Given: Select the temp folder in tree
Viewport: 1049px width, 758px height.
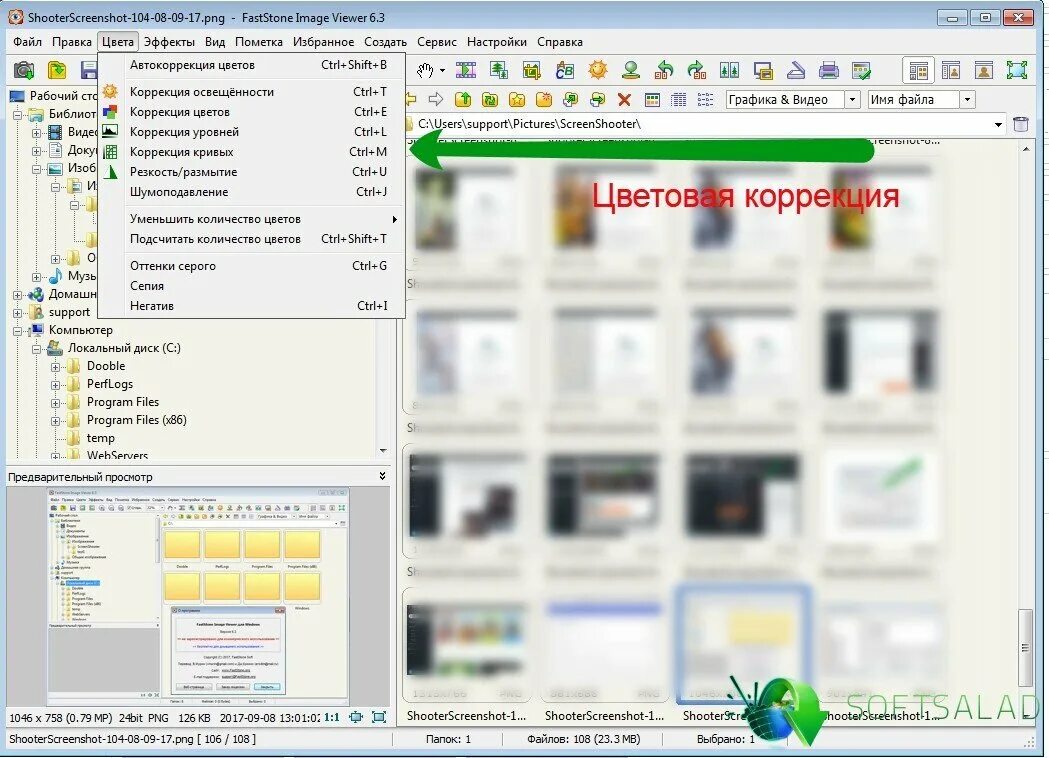Looking at the screenshot, I should click(100, 438).
